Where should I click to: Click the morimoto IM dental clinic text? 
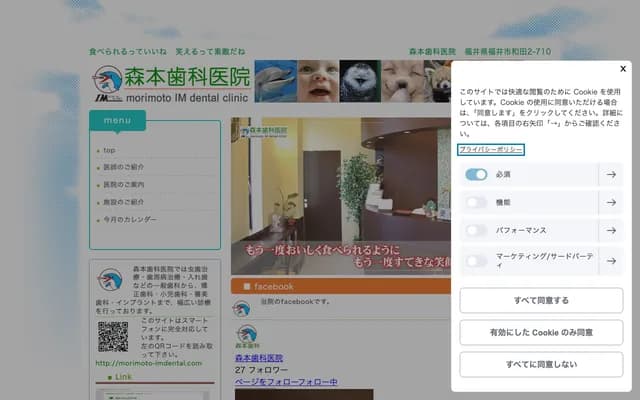pos(187,98)
